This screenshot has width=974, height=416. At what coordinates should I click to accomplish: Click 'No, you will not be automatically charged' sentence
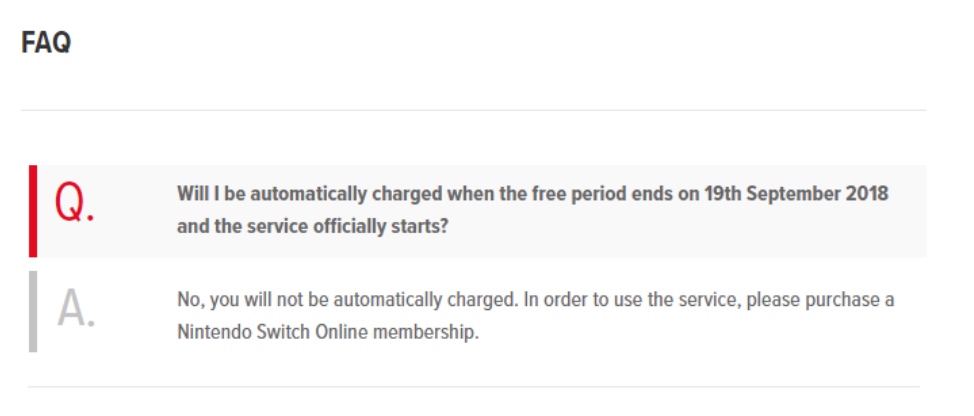(348, 301)
